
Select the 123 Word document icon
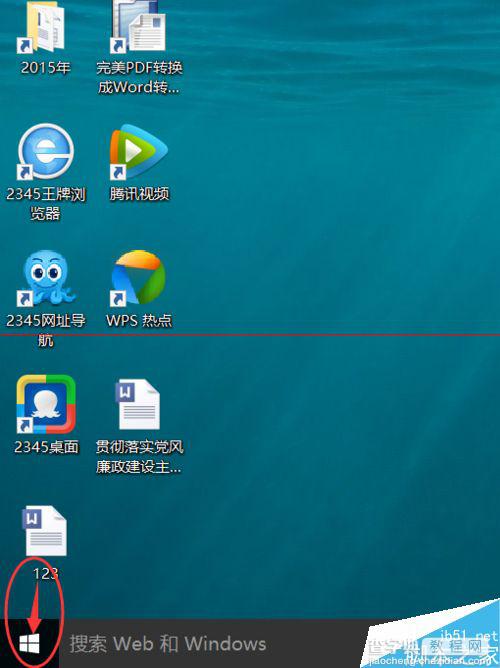point(45,531)
